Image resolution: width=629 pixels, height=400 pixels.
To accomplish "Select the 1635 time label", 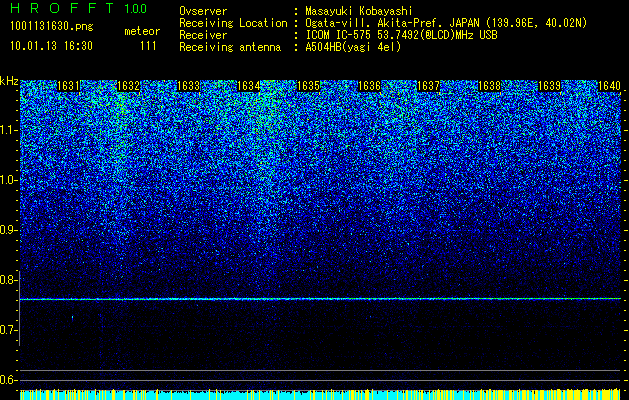I will coord(308,86).
